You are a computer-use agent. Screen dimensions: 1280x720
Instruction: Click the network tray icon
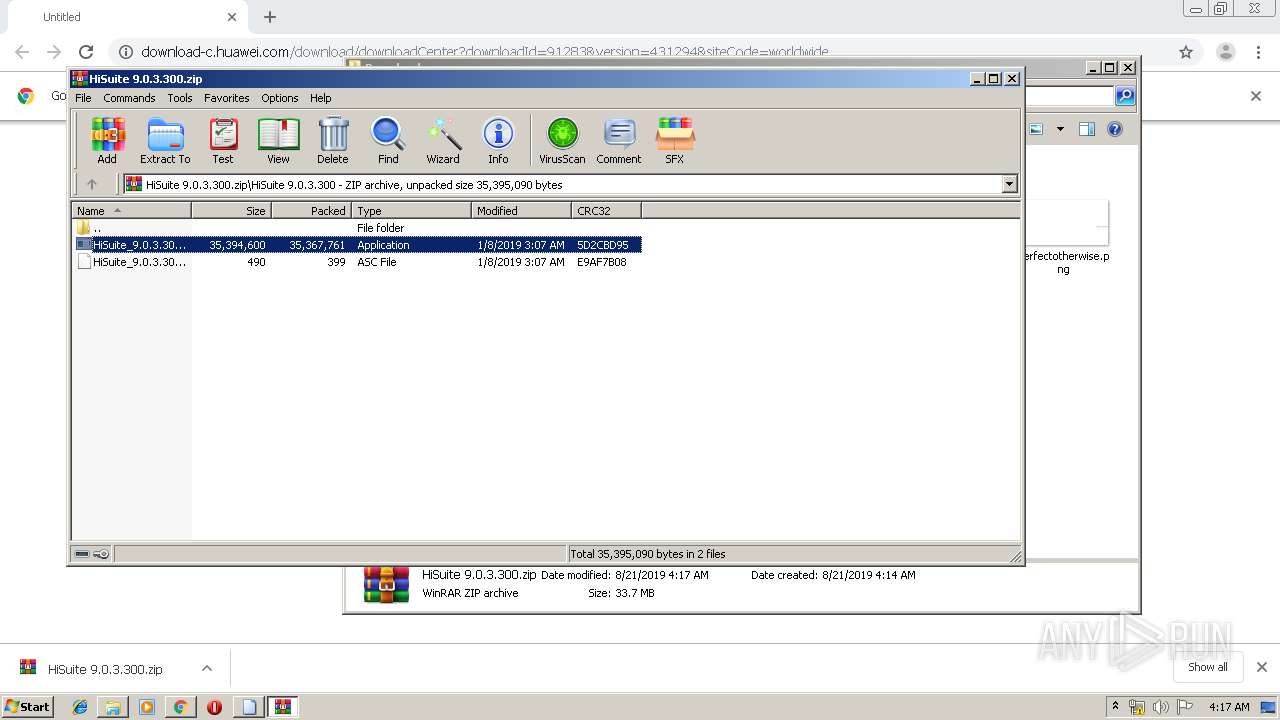pos(1137,707)
